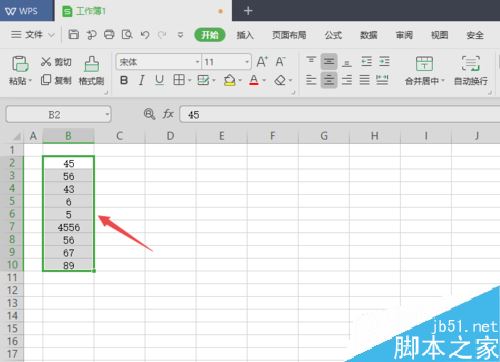
Task: Open the font name dropdown
Action: 197,62
